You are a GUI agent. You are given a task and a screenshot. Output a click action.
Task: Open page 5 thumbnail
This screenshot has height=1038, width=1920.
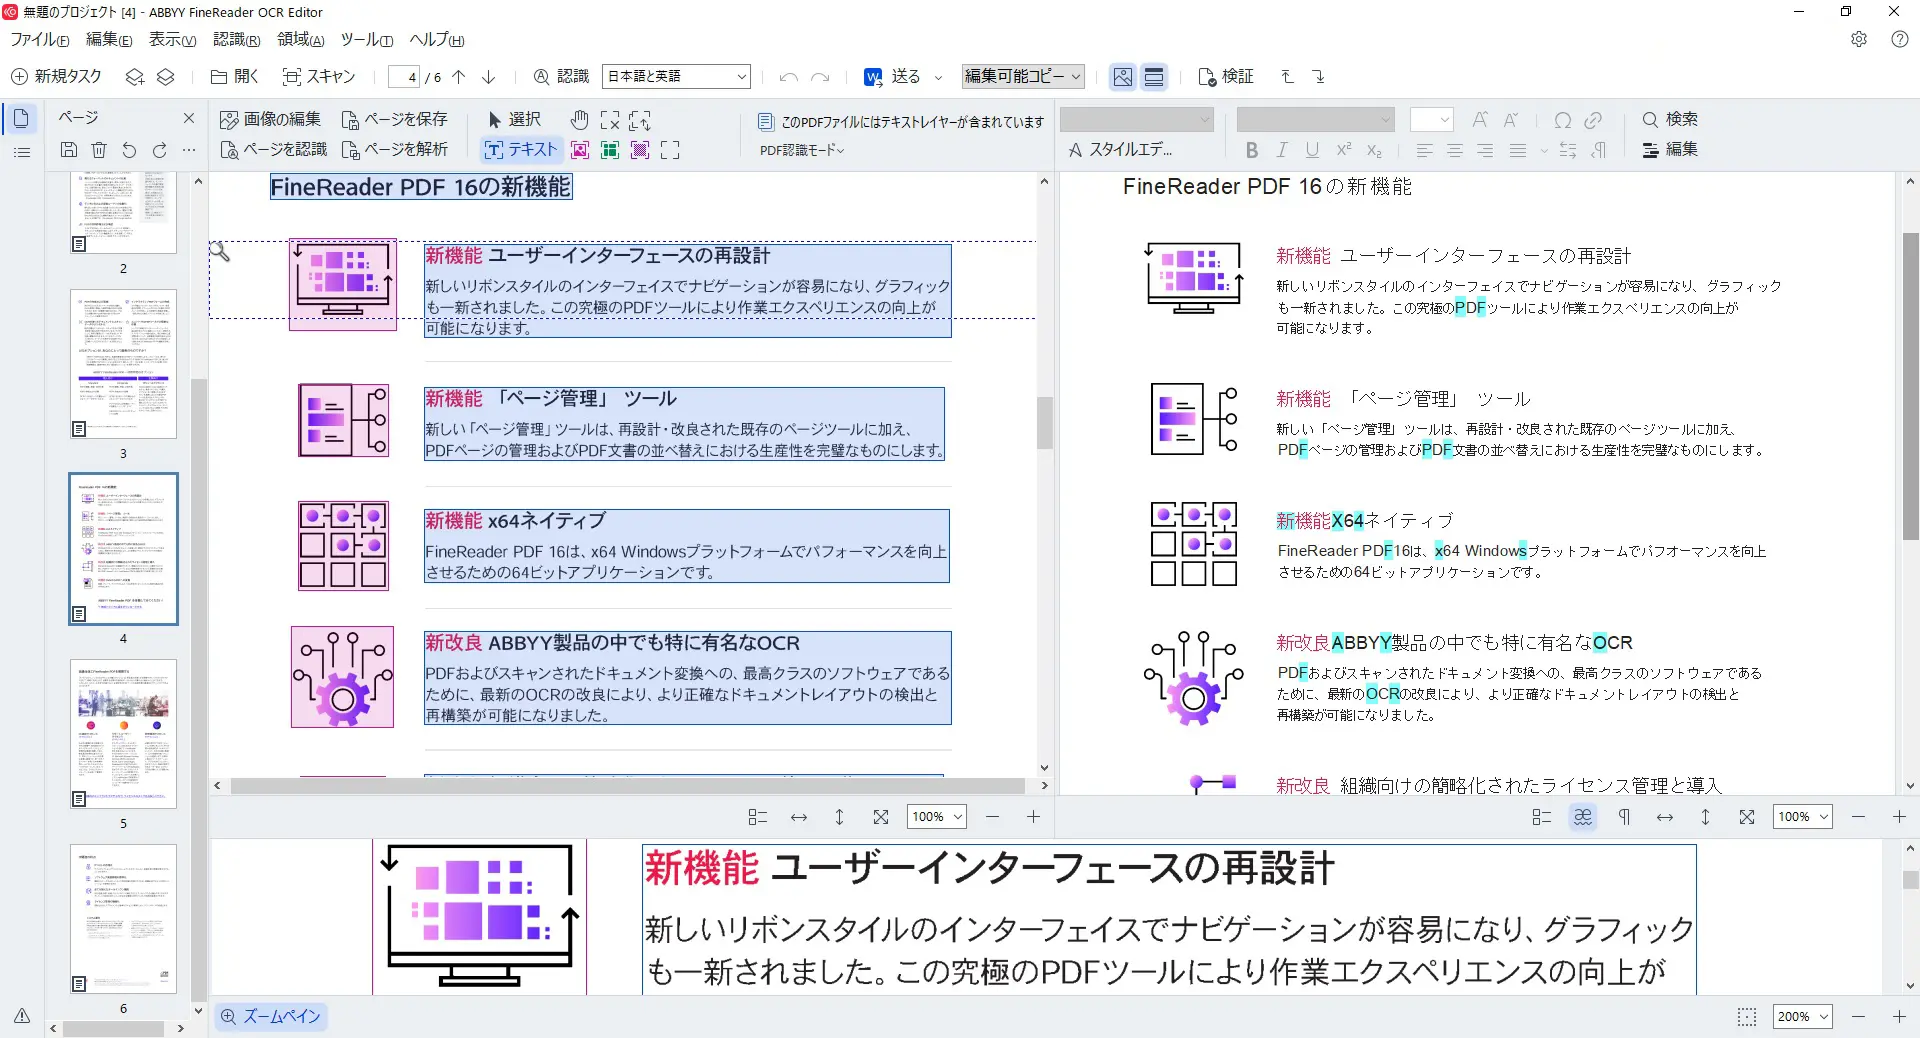coord(123,734)
